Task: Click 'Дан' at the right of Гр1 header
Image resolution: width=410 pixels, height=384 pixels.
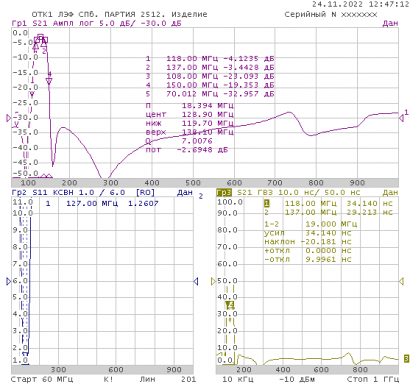Action: click(x=390, y=23)
